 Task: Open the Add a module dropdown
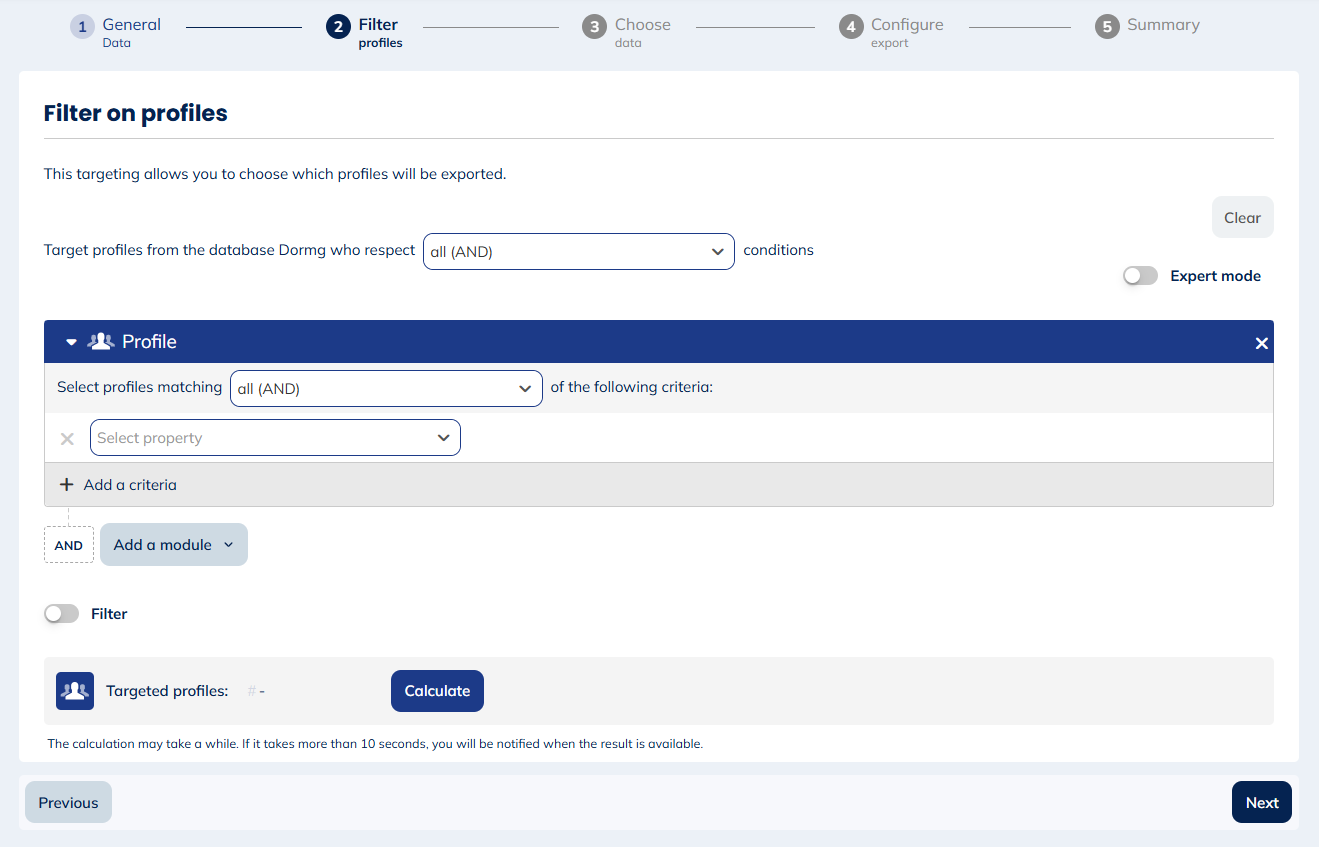tap(173, 544)
